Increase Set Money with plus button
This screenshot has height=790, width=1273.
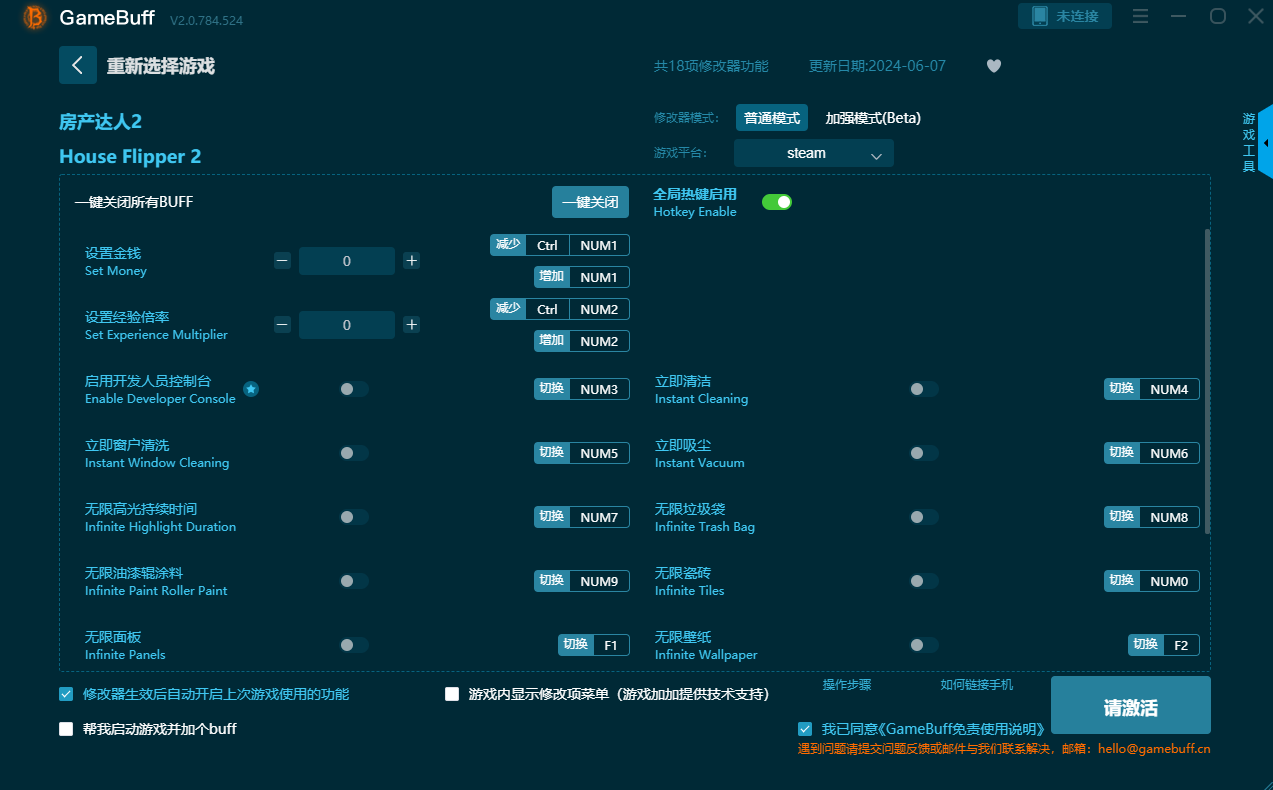411,261
